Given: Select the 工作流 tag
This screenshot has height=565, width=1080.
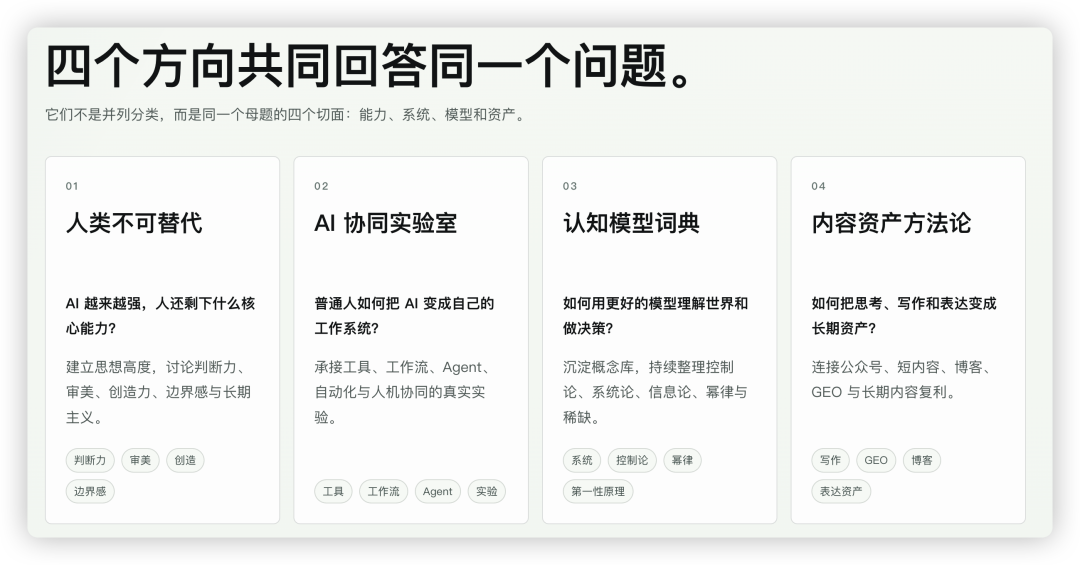Looking at the screenshot, I should 384,491.
